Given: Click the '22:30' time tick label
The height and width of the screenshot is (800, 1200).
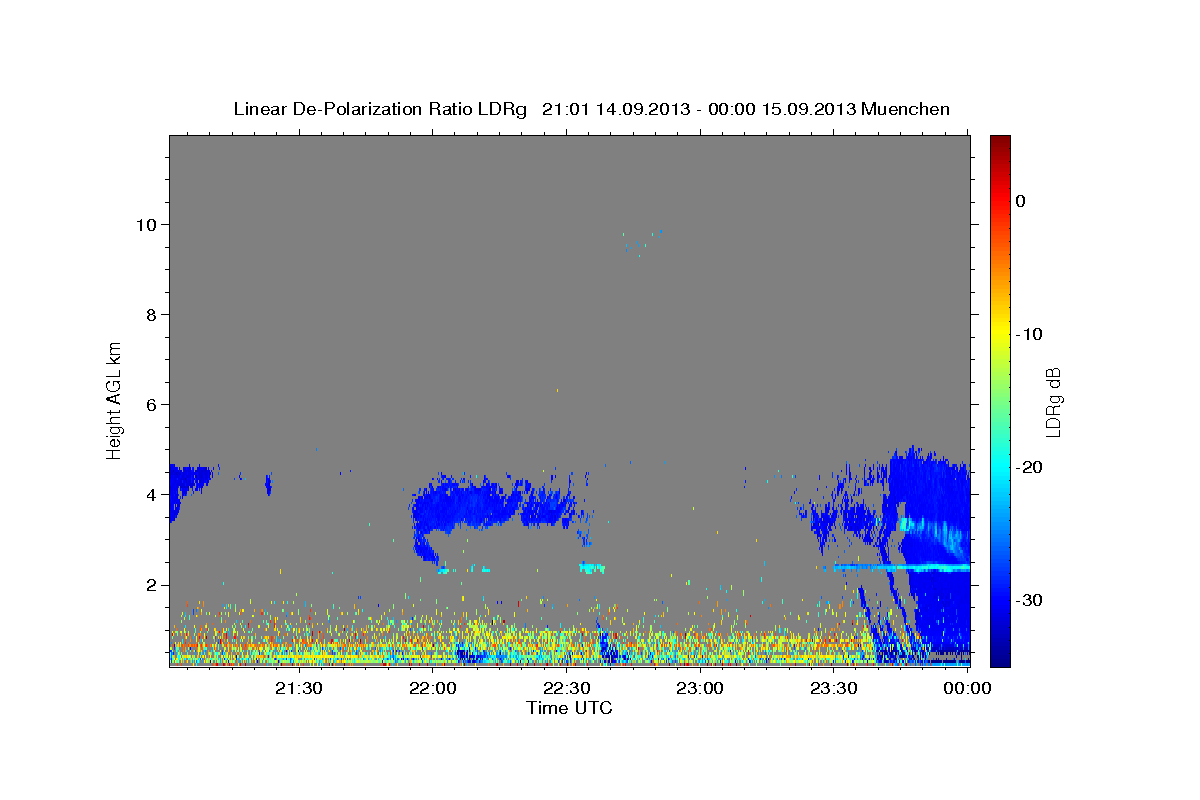Looking at the screenshot, I should [x=567, y=688].
